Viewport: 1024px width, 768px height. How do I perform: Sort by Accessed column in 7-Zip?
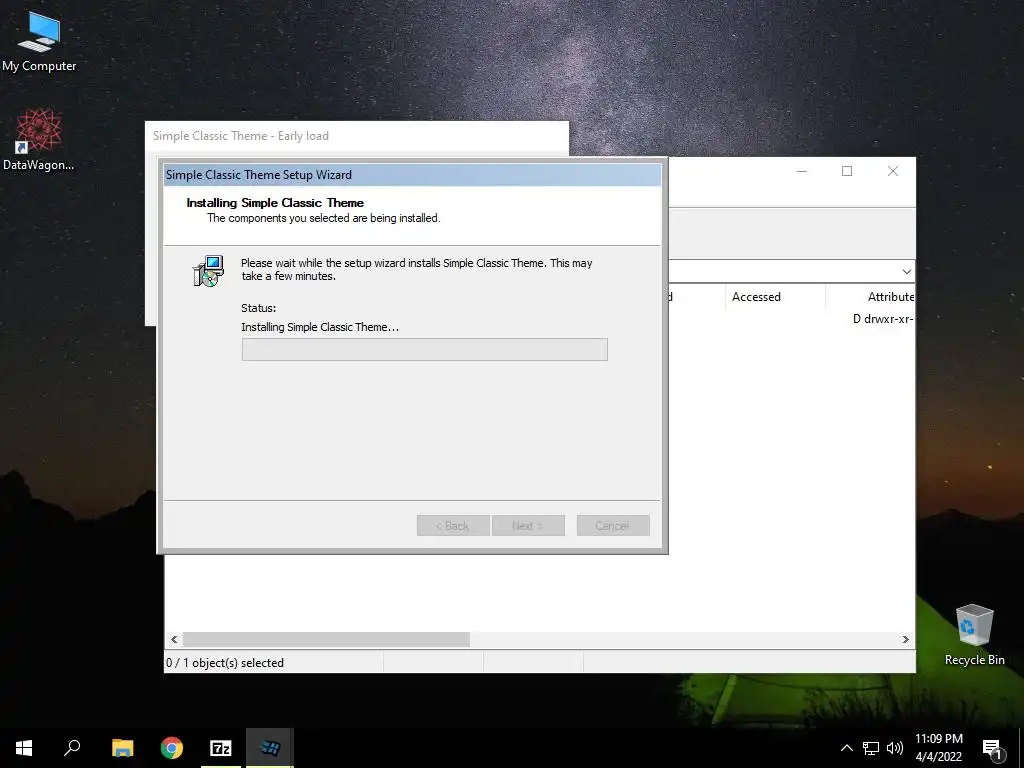(775, 297)
